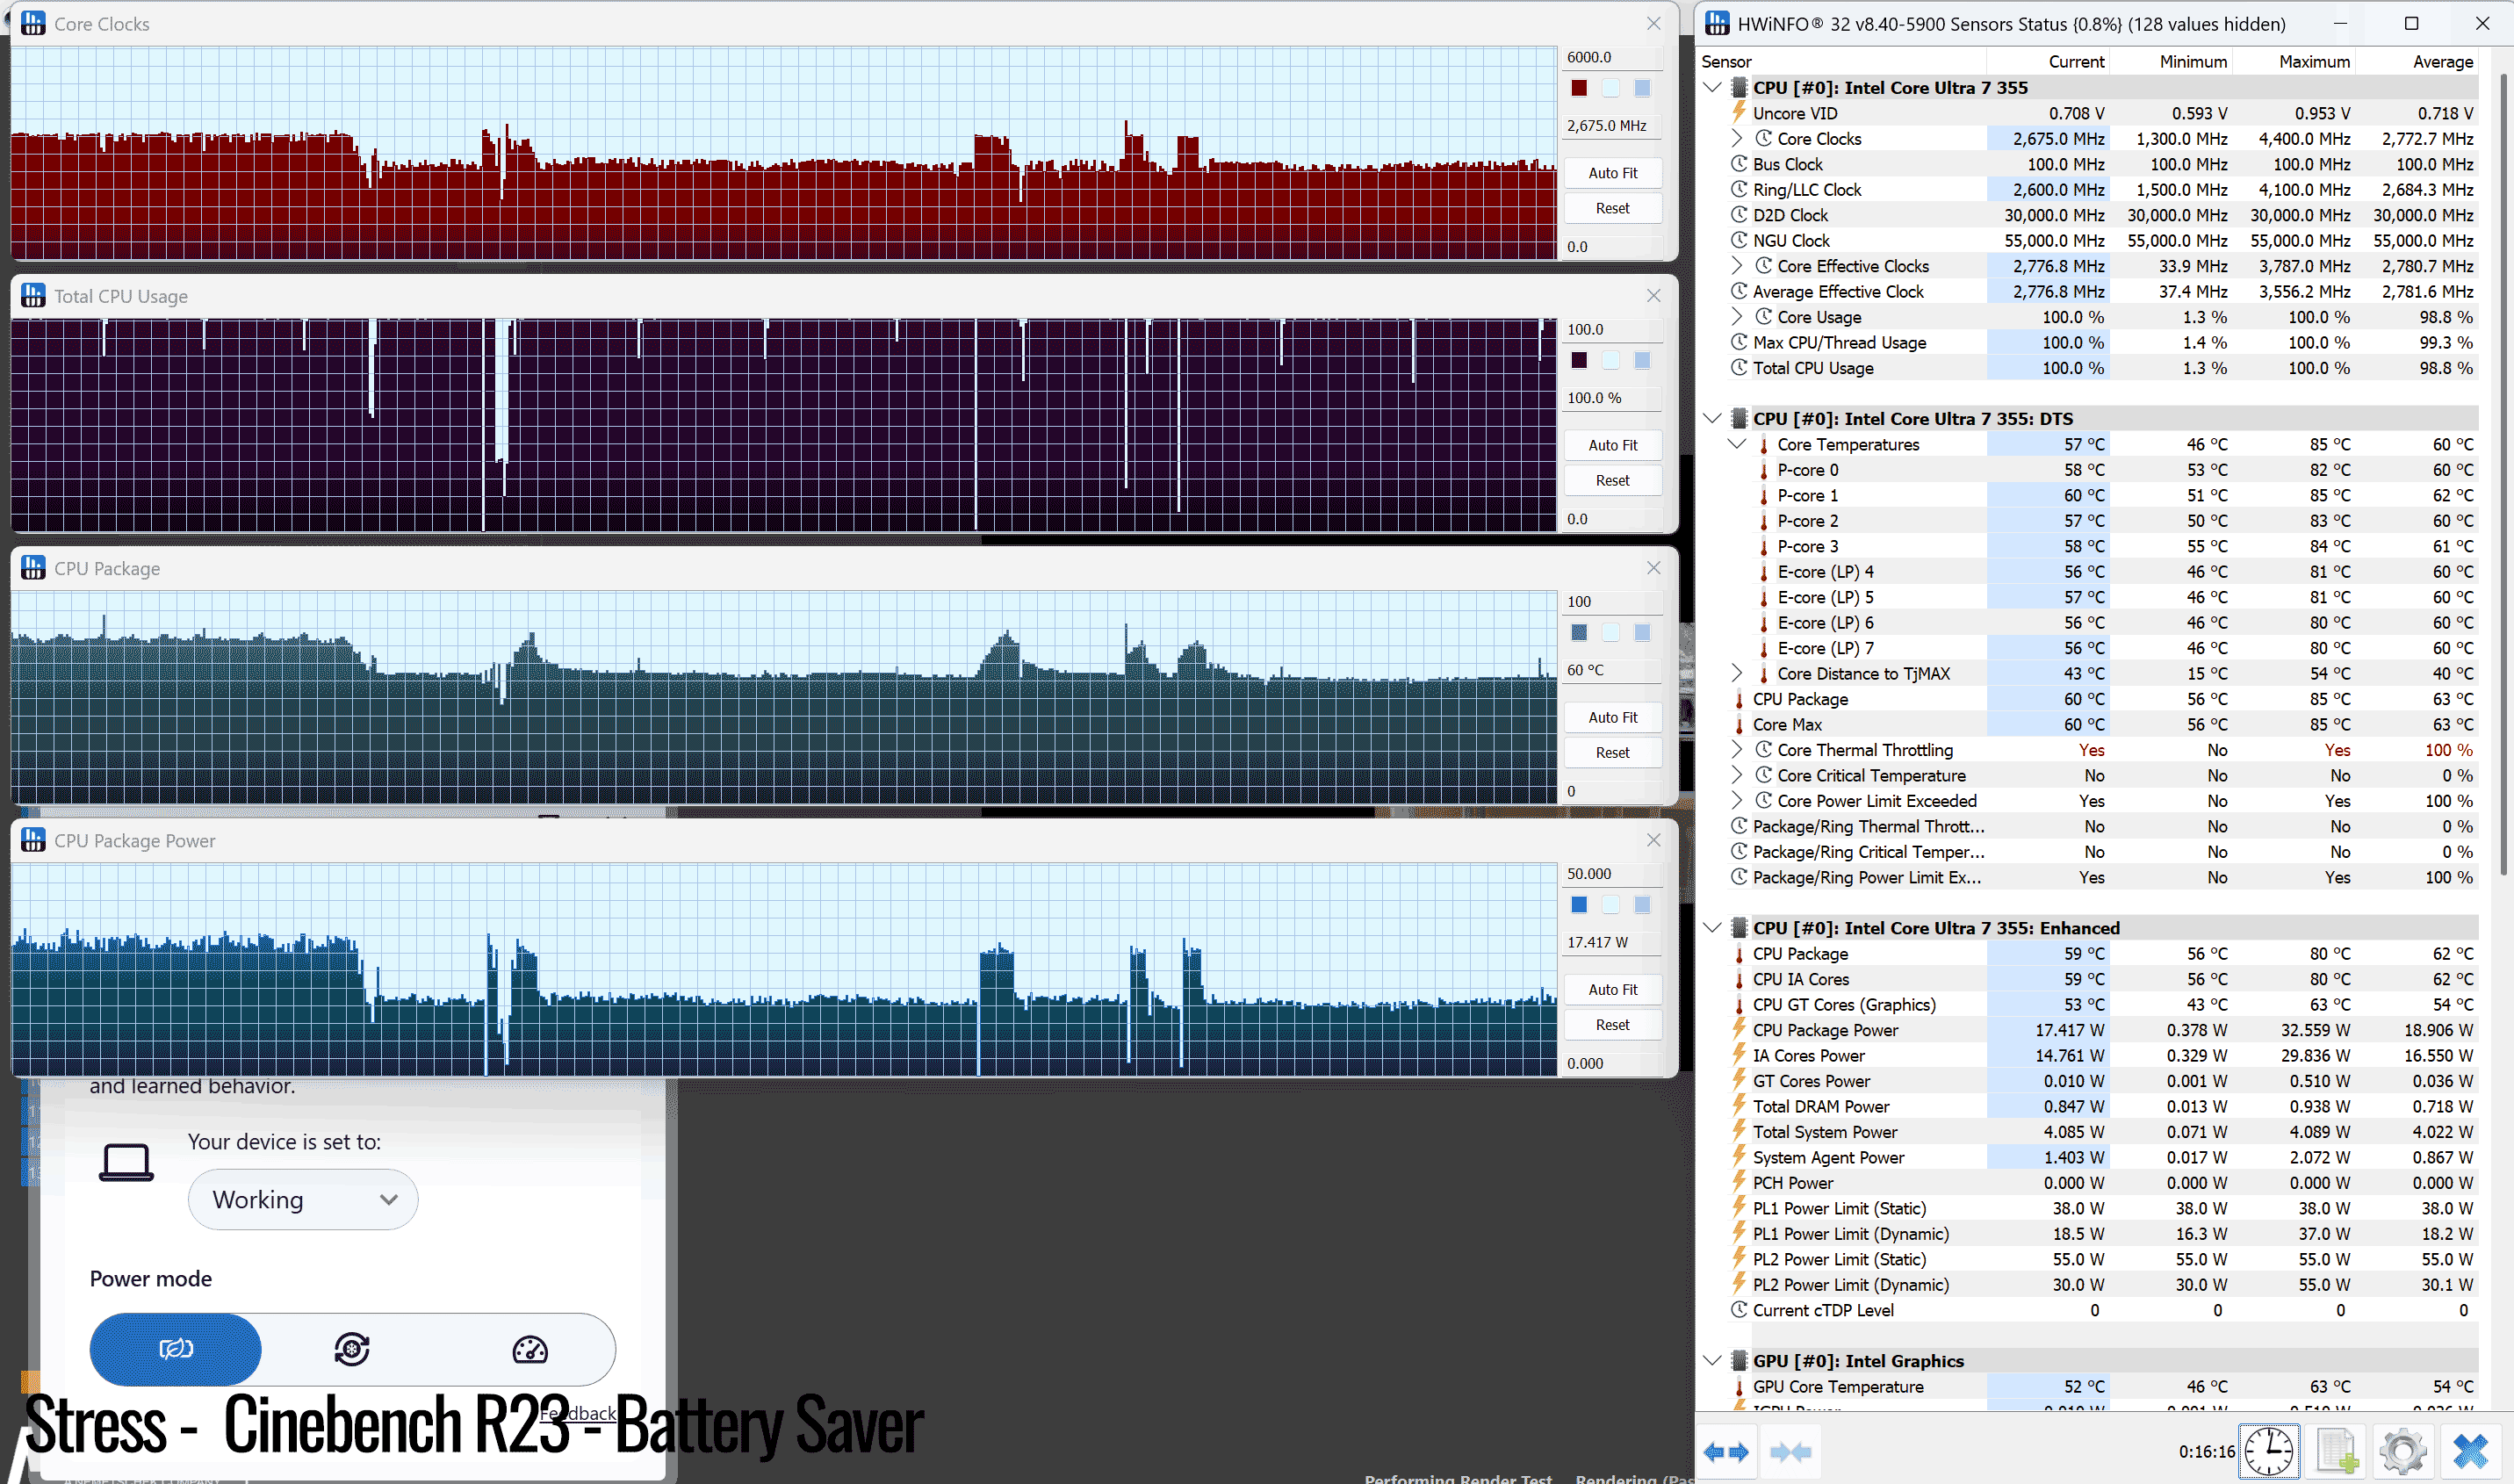Click the CPU Package graph window icon

coord(33,567)
